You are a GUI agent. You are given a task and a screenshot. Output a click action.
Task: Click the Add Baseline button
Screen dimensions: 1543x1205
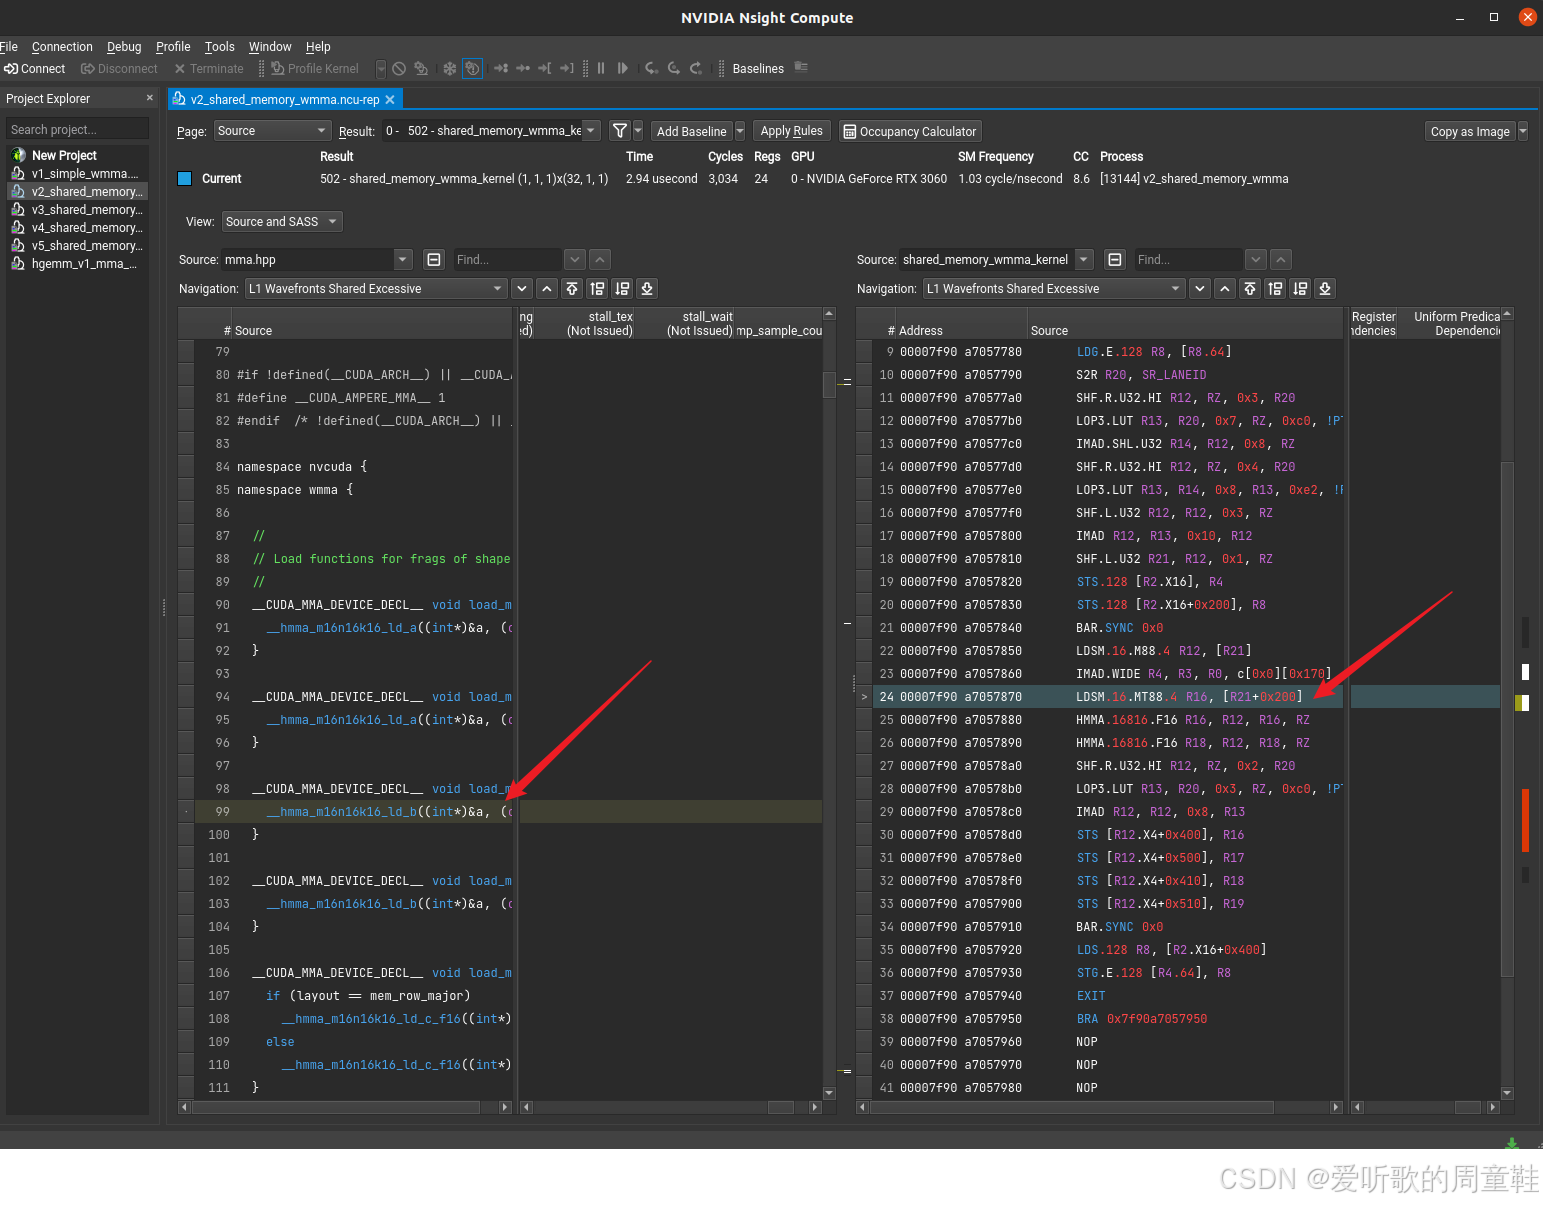click(x=691, y=132)
